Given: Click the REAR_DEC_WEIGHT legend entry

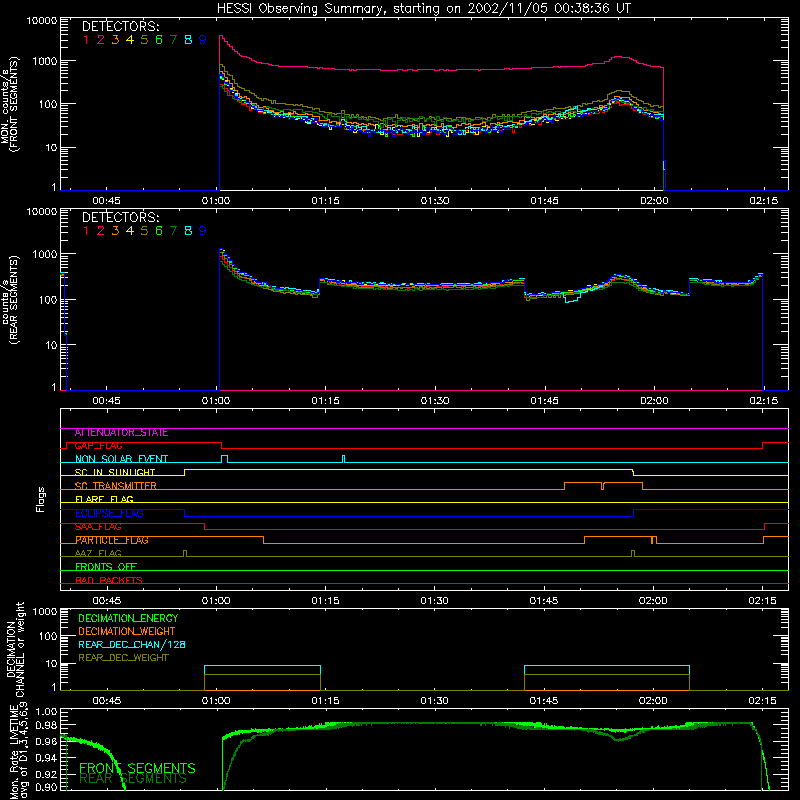Looking at the screenshot, I should click(123, 658).
